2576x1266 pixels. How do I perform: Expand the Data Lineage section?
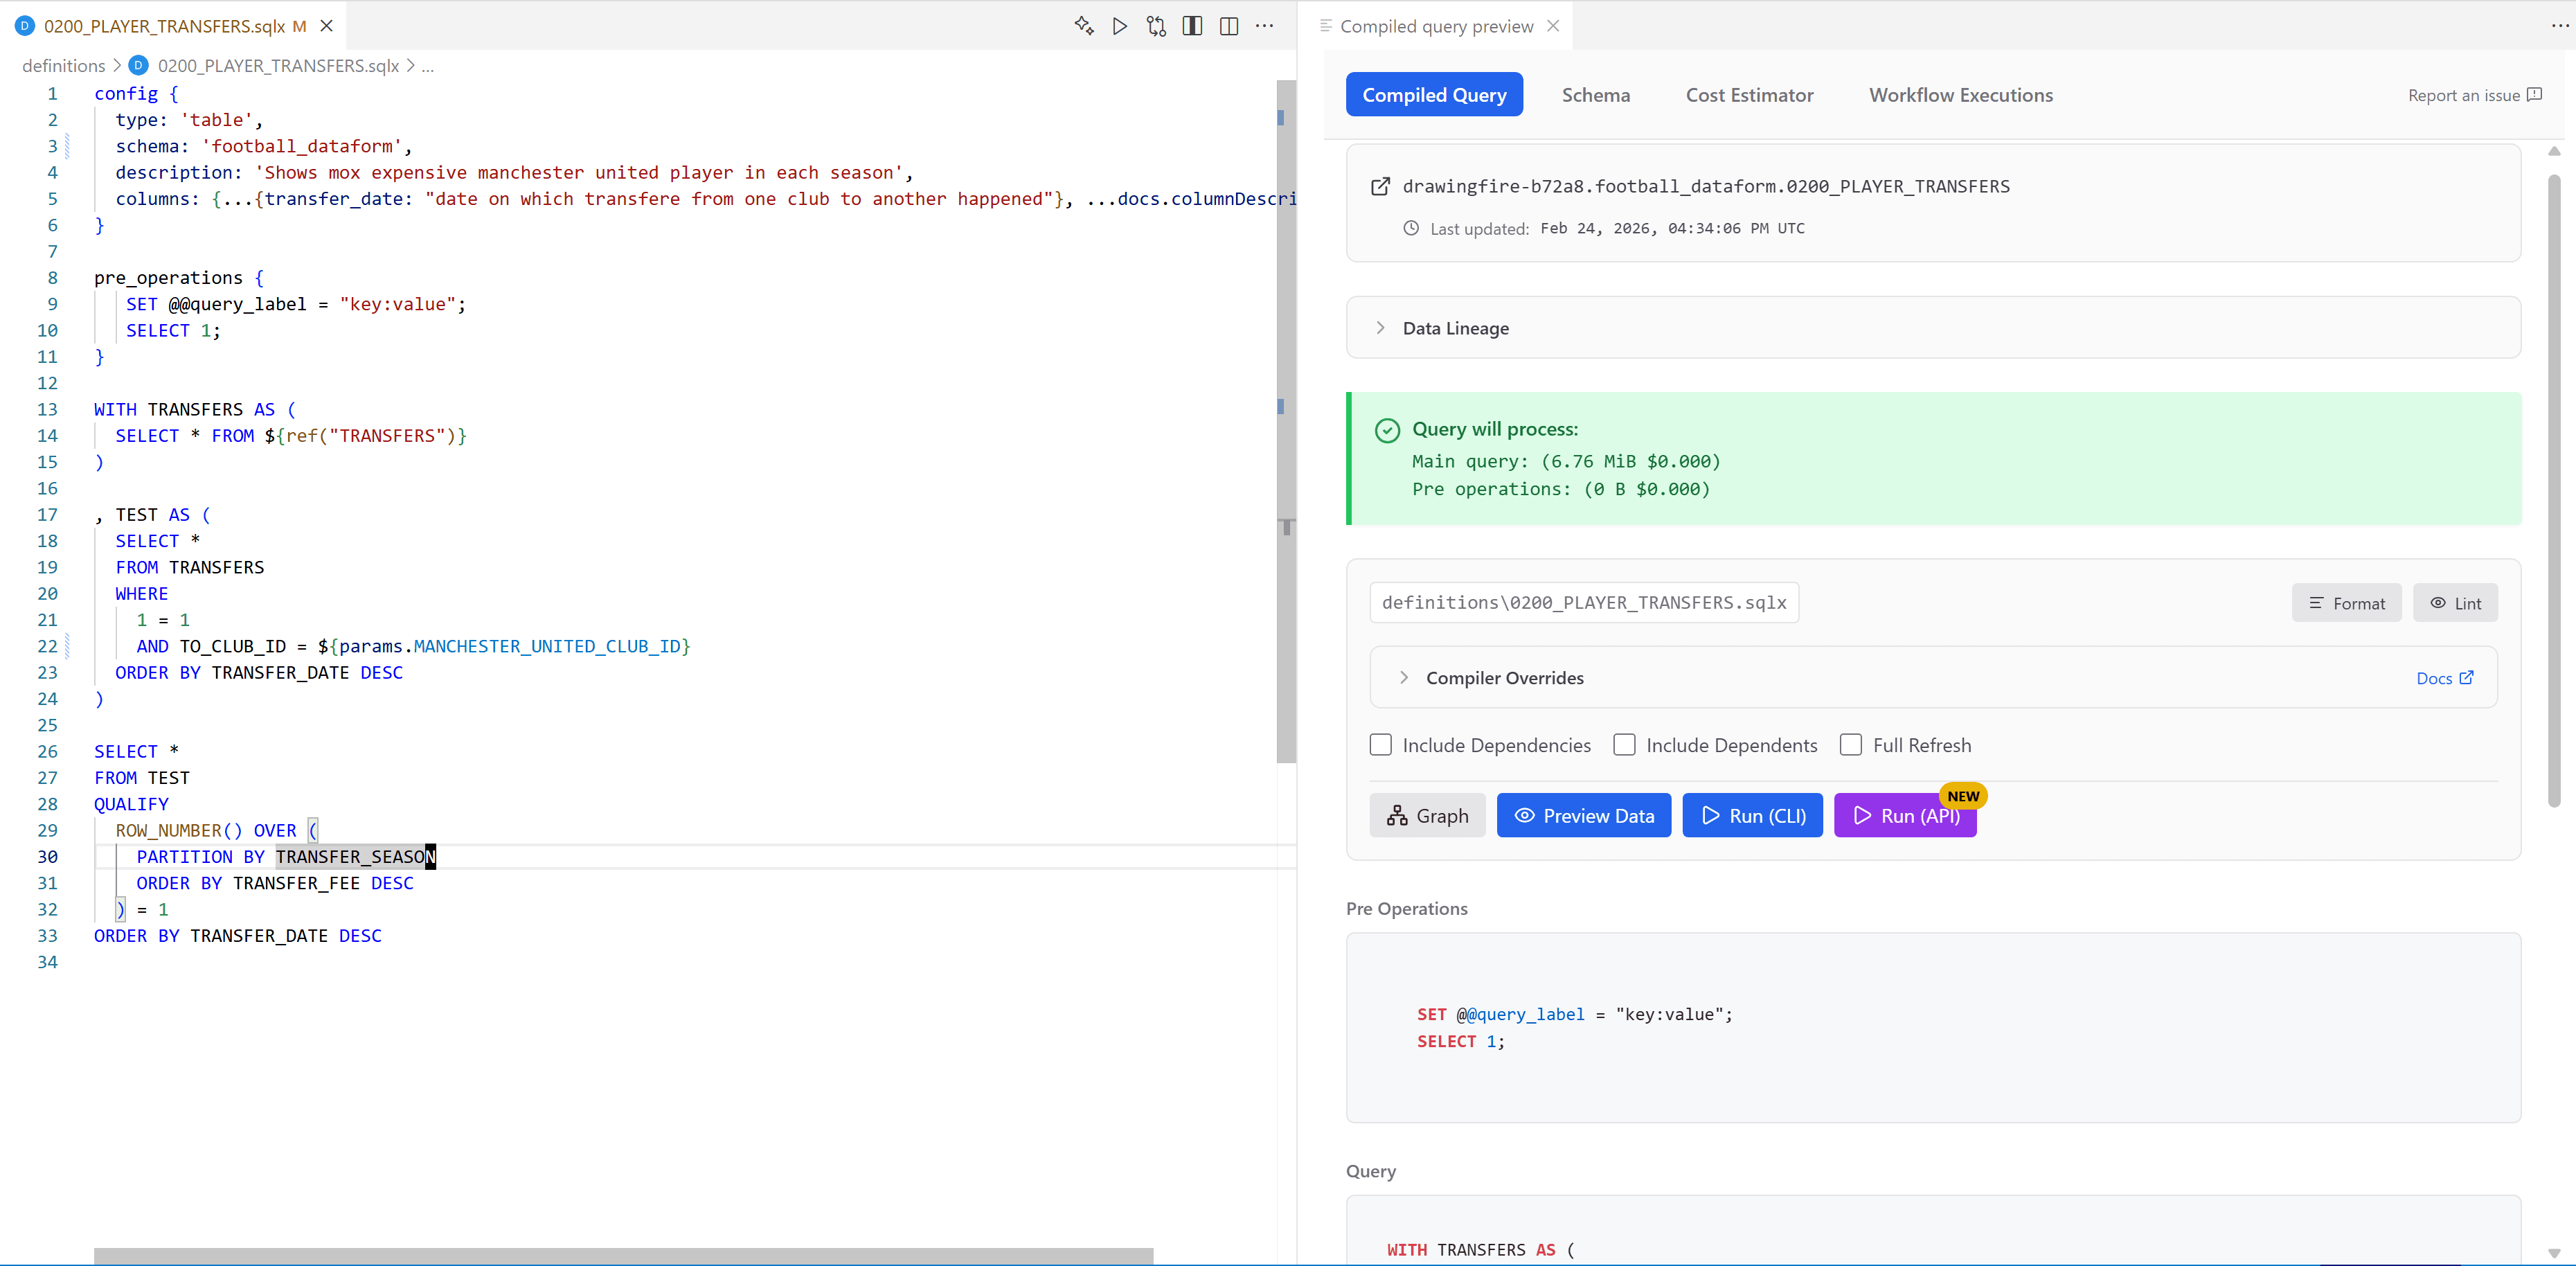1933,328
